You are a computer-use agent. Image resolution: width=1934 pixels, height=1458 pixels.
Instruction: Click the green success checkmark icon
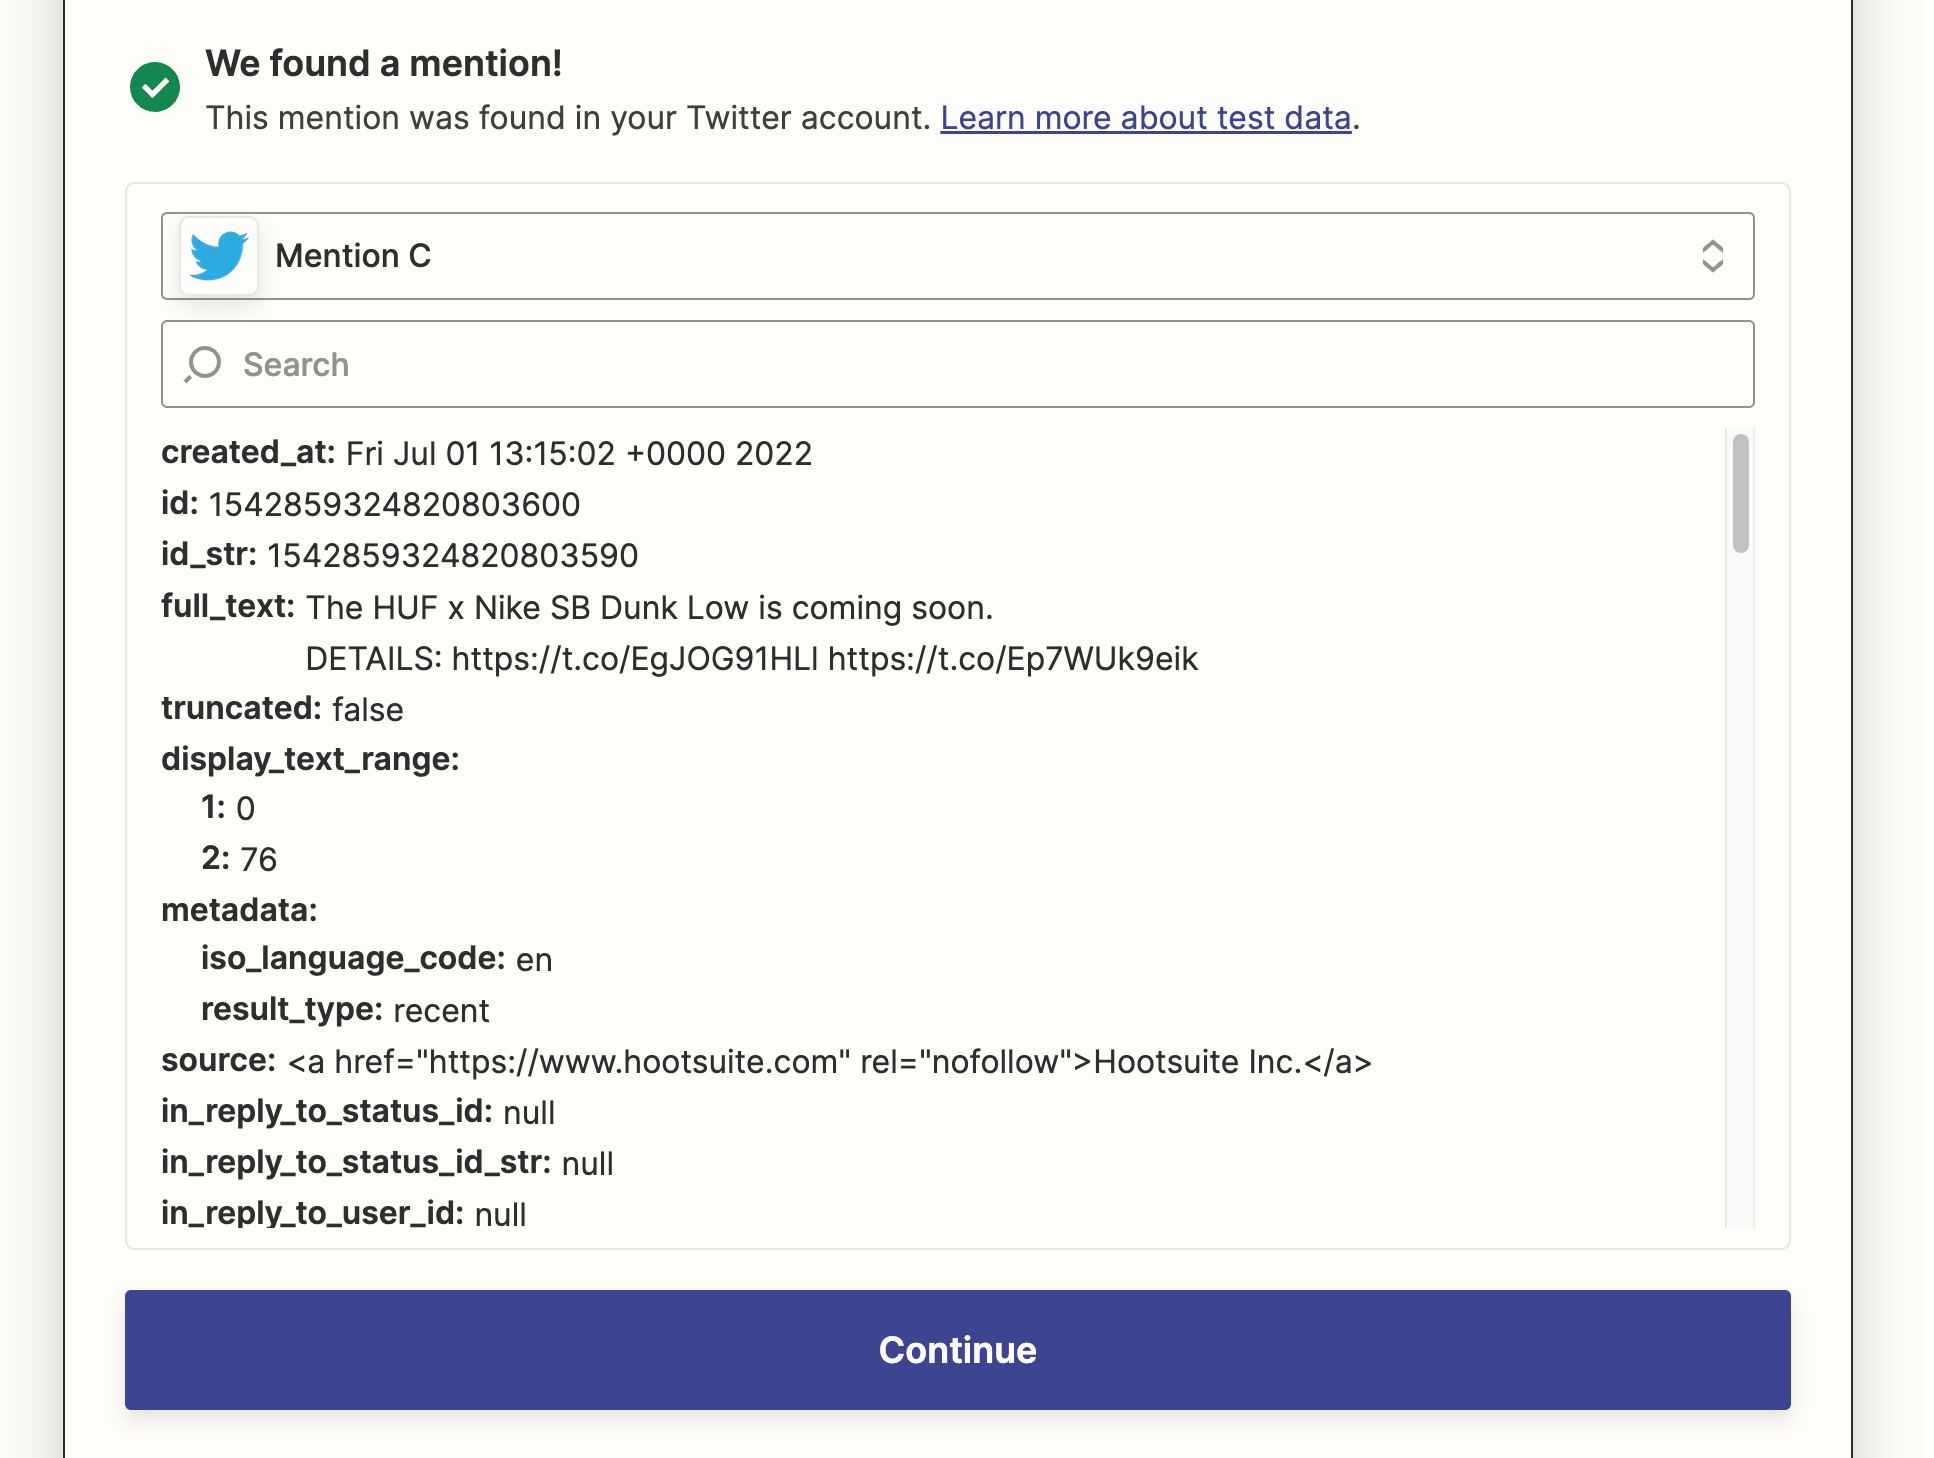(155, 87)
